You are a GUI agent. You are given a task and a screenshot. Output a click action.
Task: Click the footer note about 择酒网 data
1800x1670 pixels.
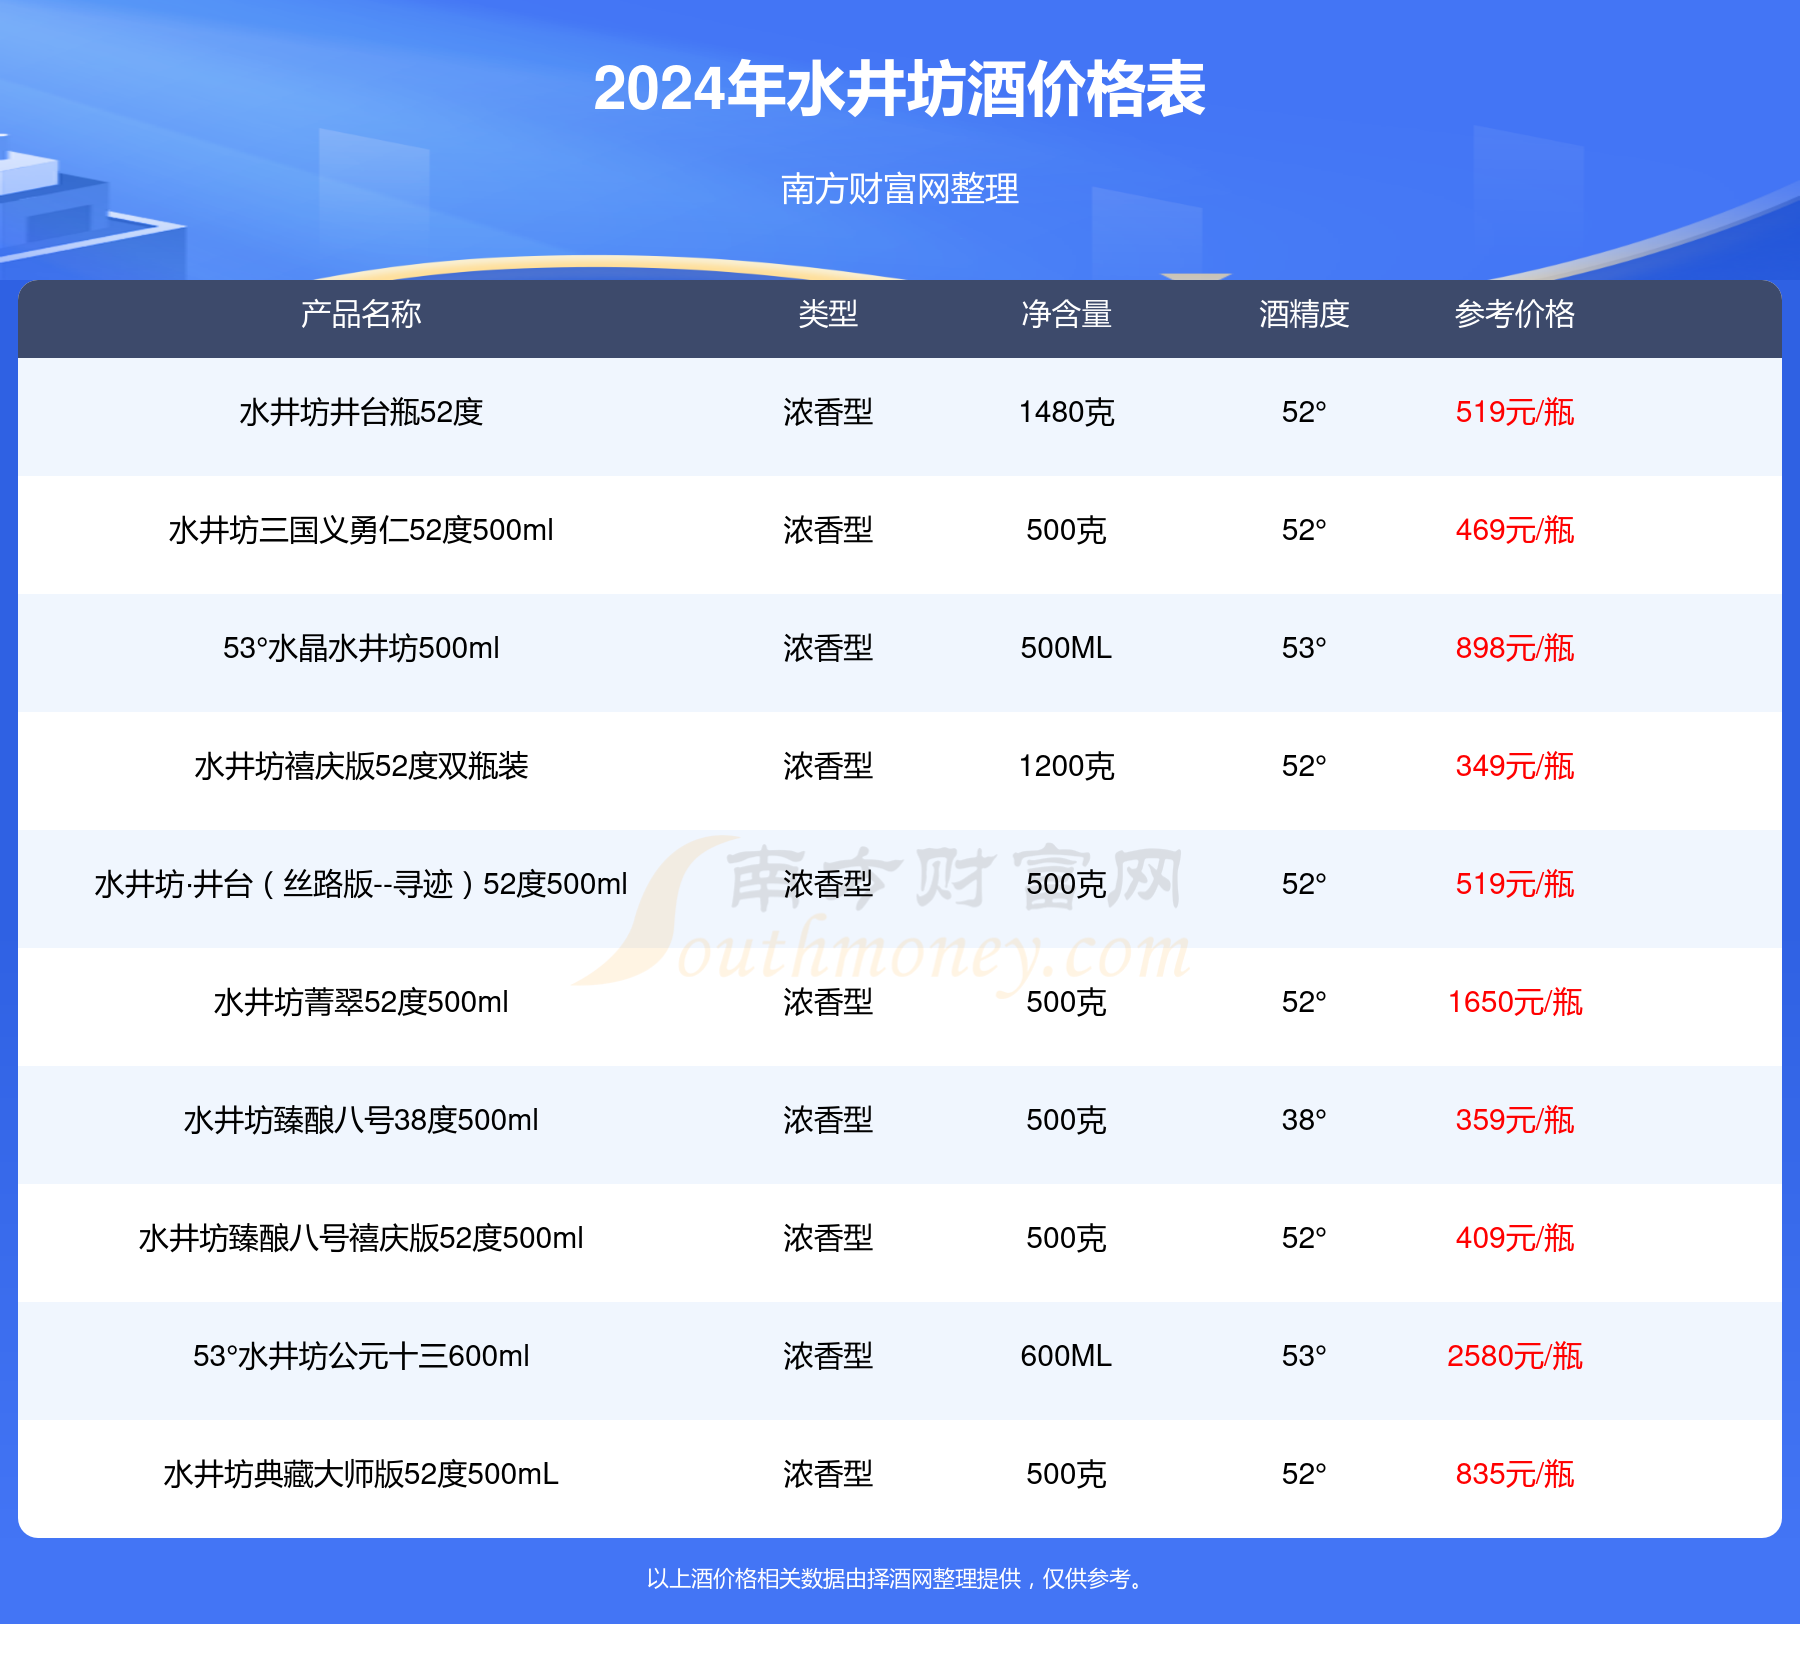click(899, 1579)
